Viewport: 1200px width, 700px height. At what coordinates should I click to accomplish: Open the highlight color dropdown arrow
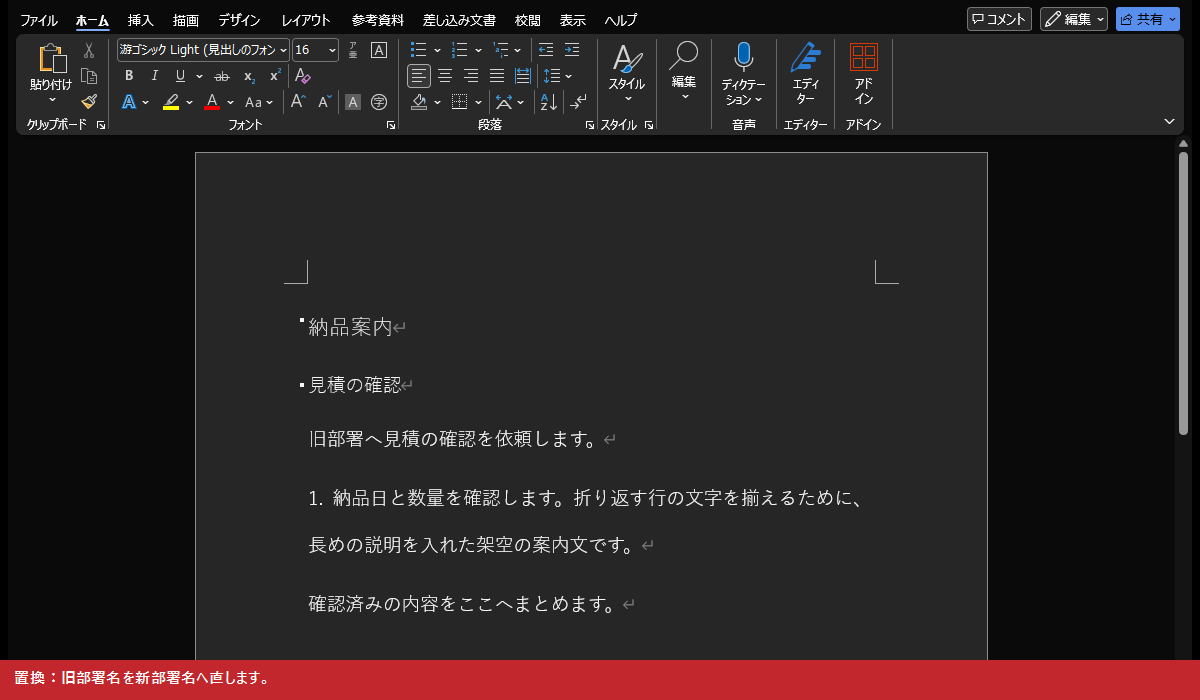pos(189,102)
